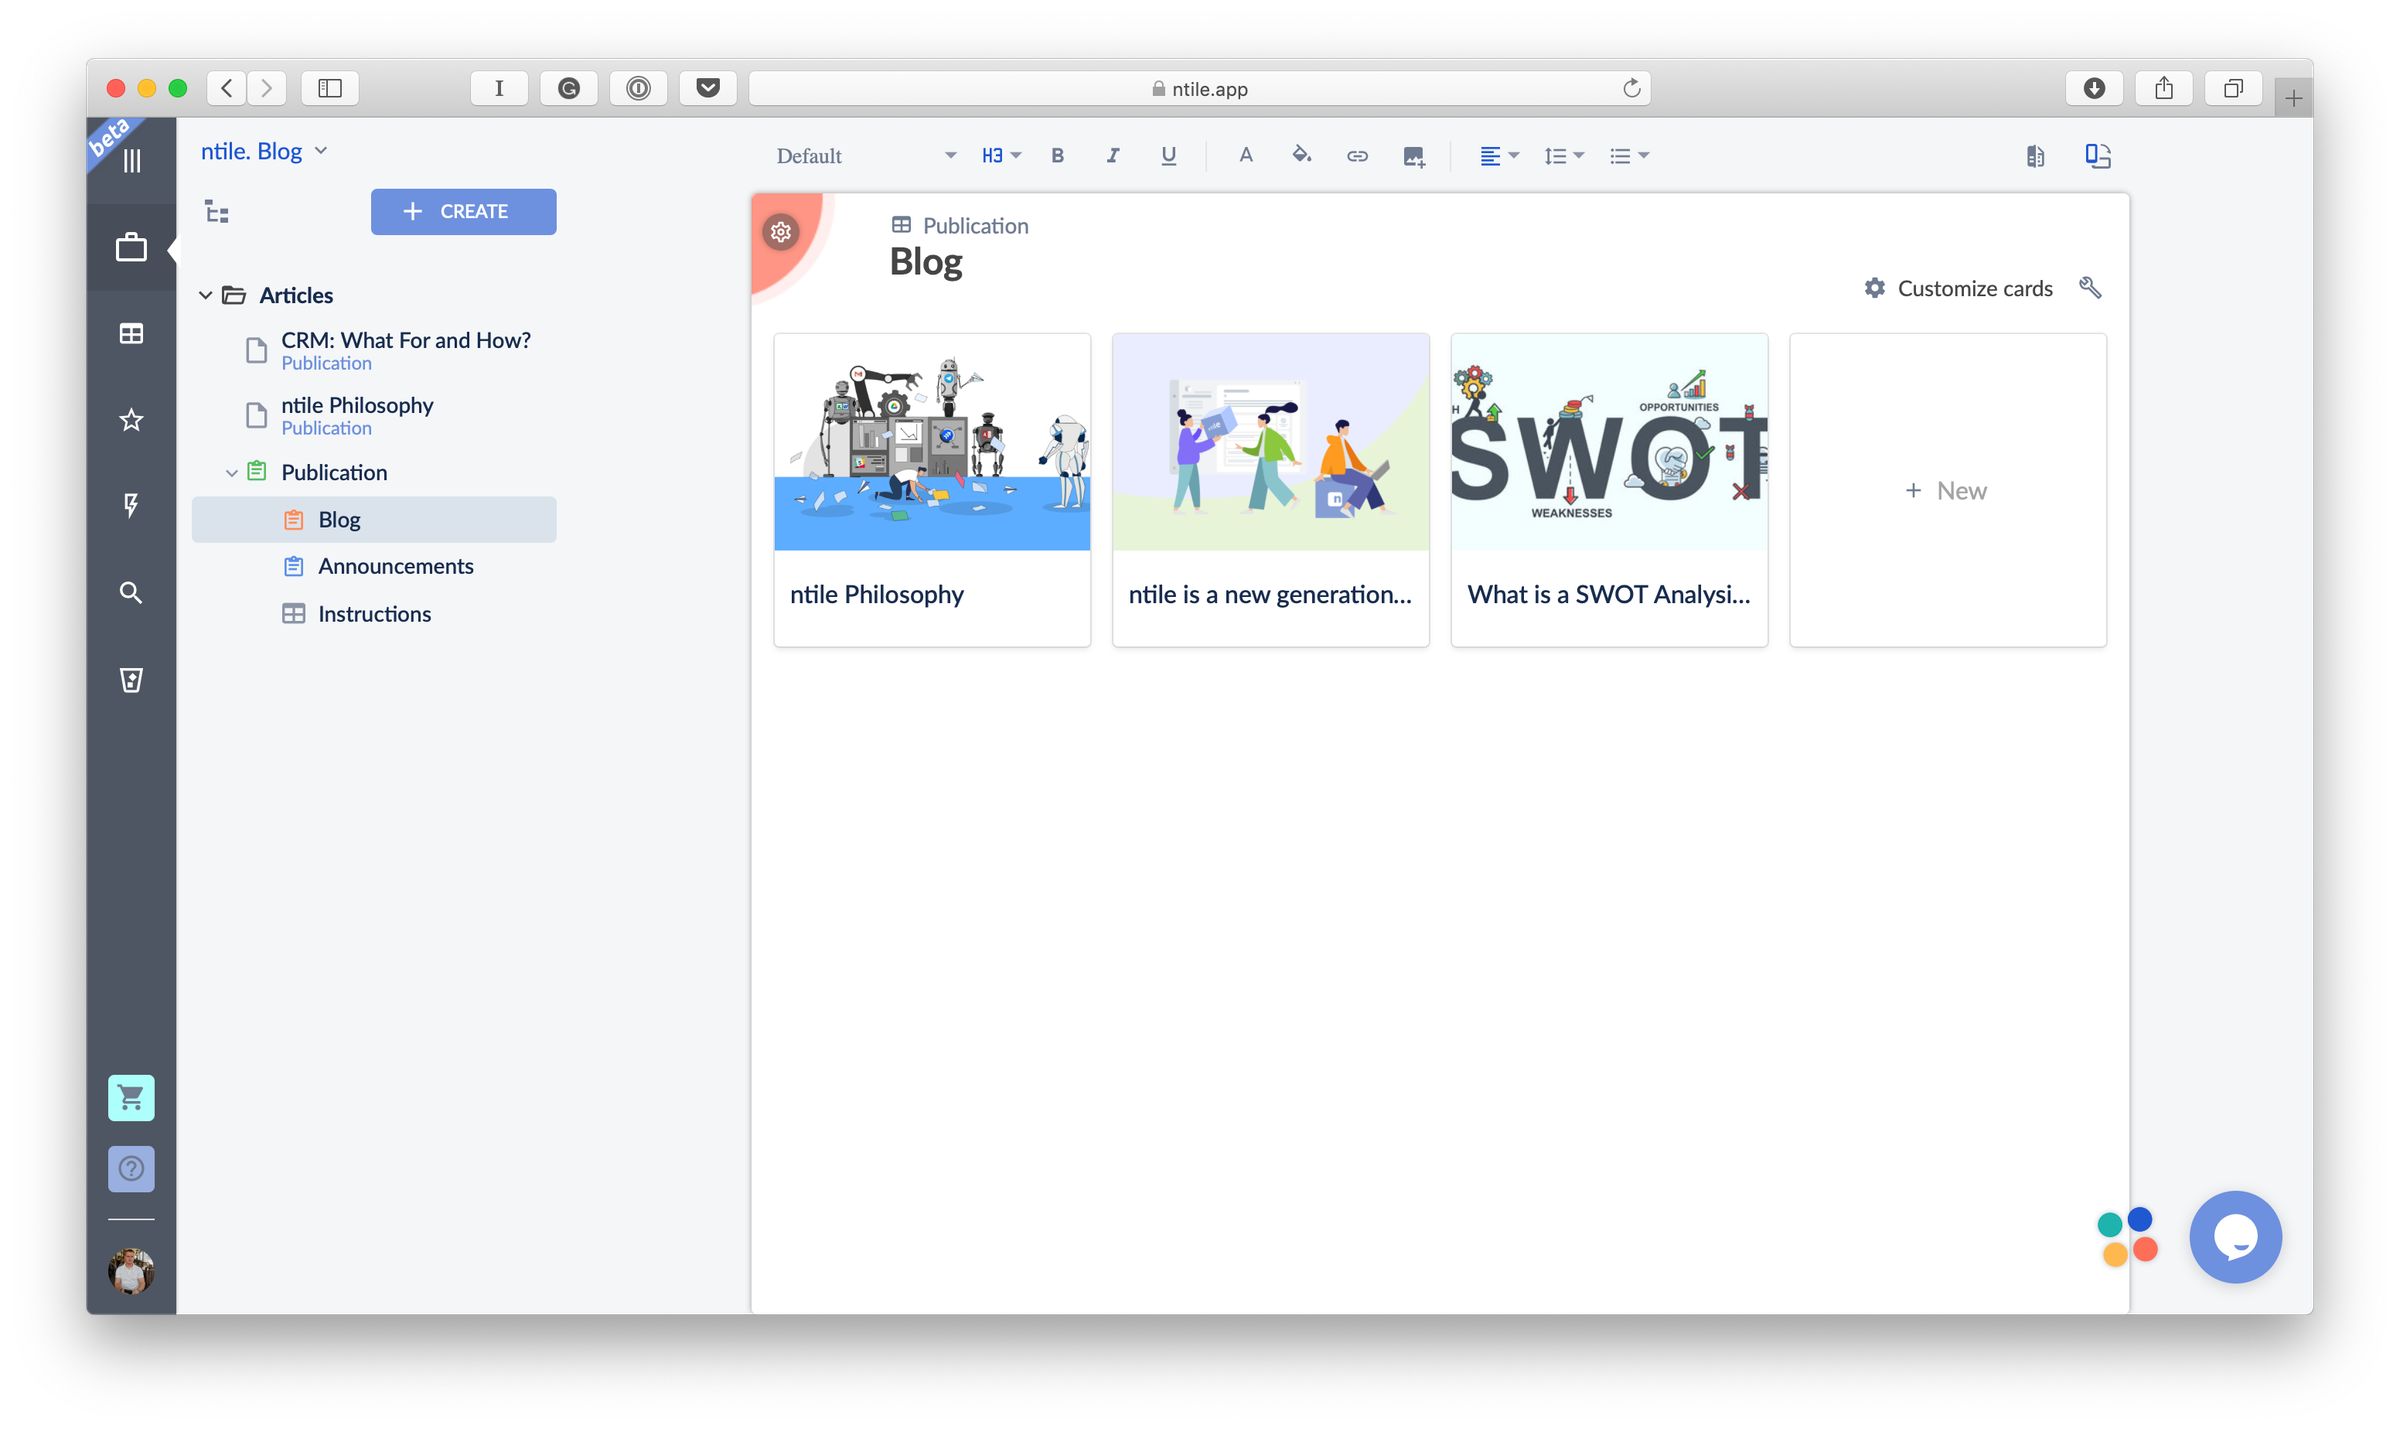Click the Articles folder label
This screenshot has width=2400, height=1429.
click(x=296, y=295)
